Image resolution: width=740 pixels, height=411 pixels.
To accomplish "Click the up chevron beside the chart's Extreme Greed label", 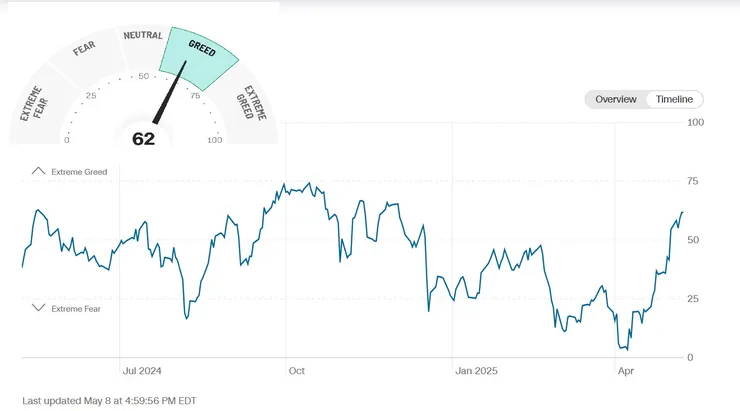I will (x=39, y=172).
